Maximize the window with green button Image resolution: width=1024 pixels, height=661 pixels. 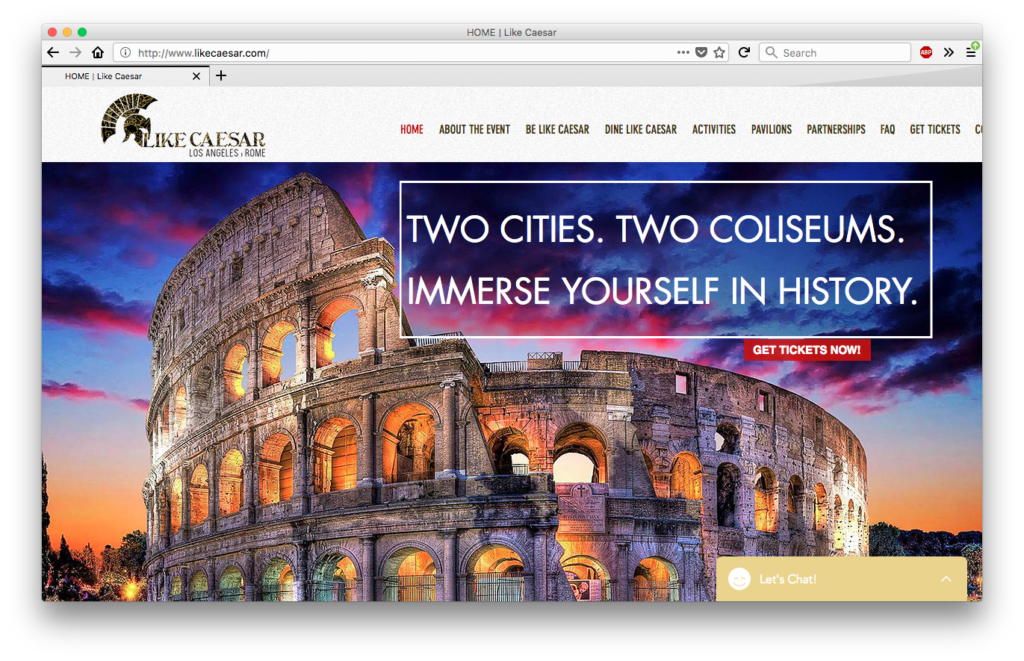click(82, 32)
